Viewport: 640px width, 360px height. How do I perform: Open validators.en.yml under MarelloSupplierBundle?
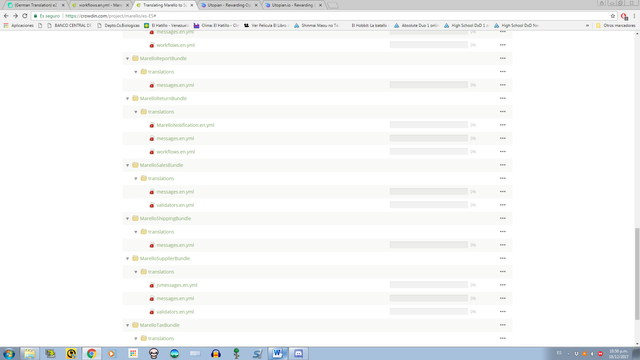[175, 312]
